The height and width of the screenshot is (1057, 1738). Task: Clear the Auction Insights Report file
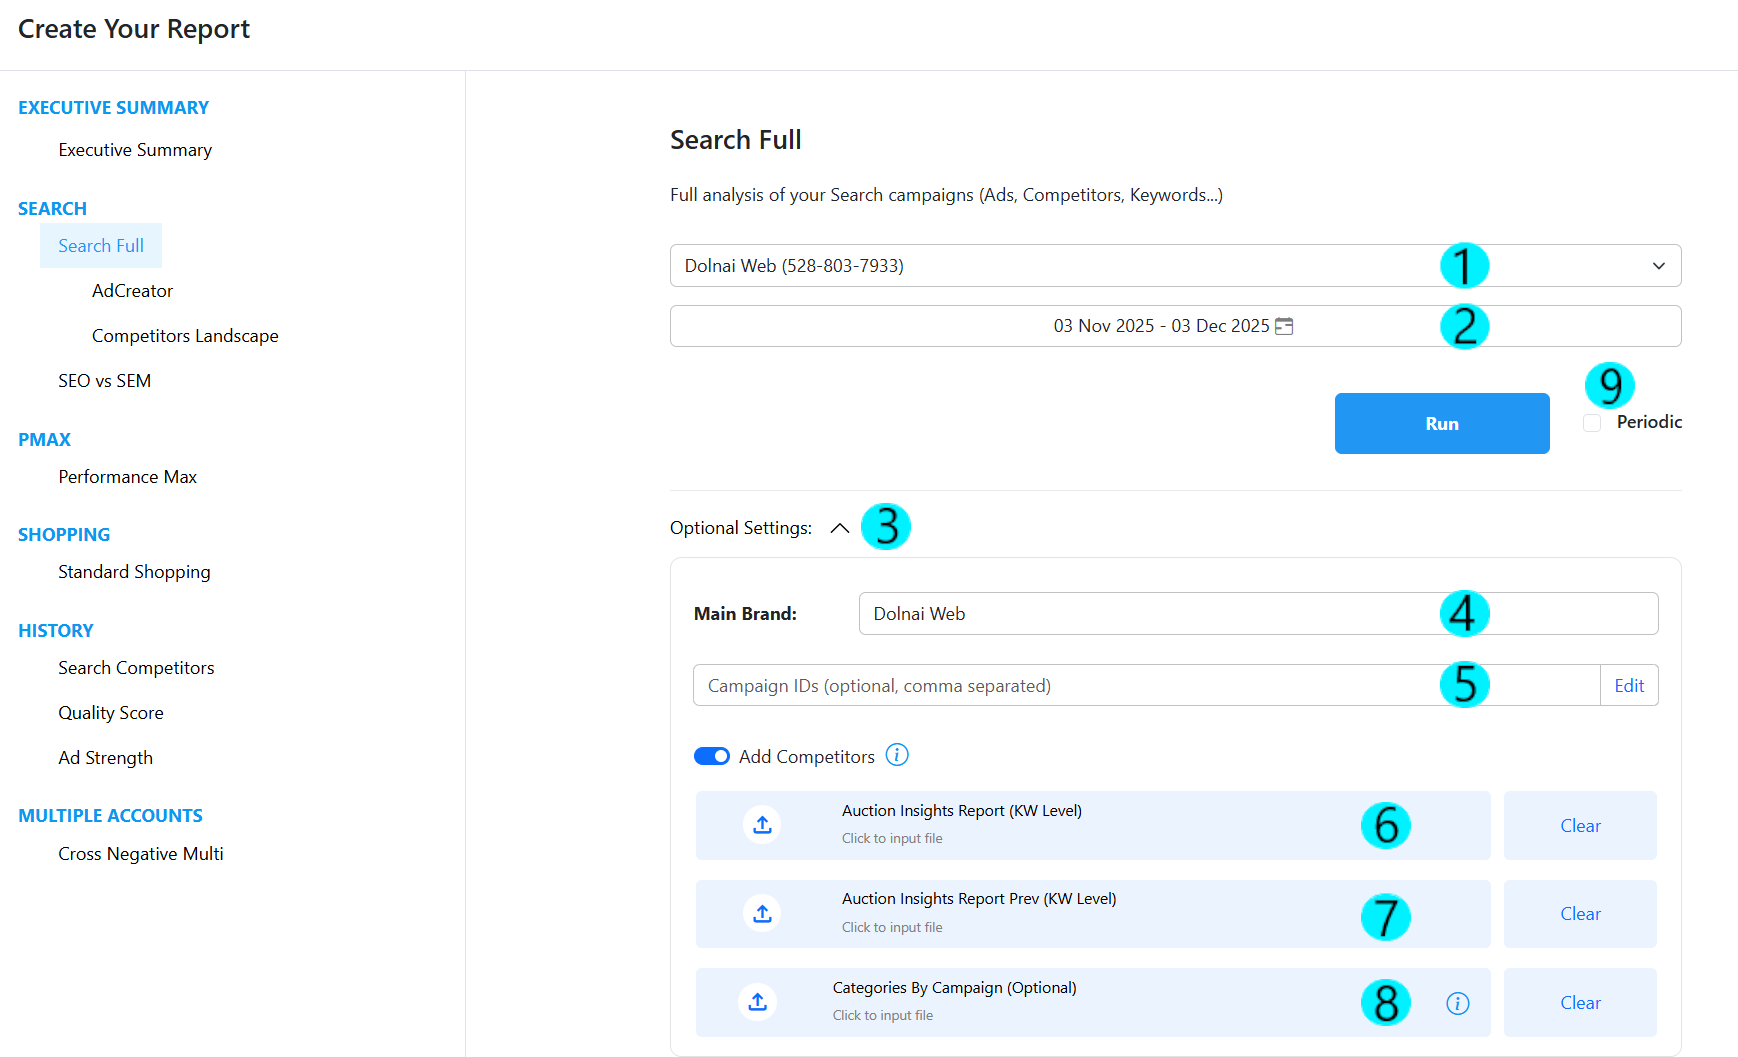1579,826
